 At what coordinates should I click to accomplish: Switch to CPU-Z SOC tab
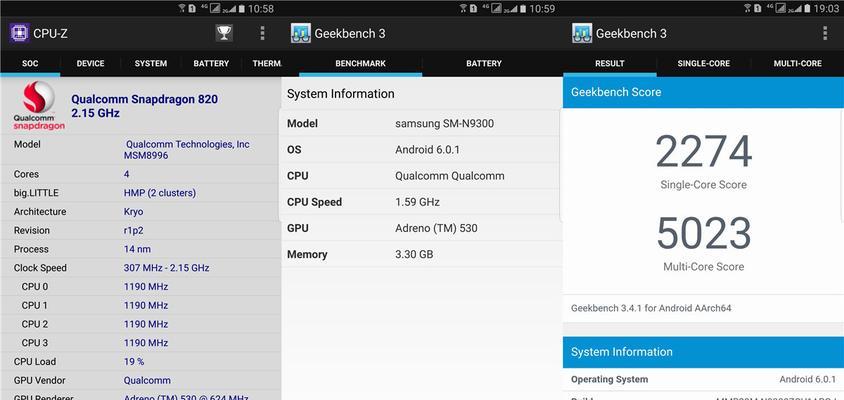[x=30, y=64]
